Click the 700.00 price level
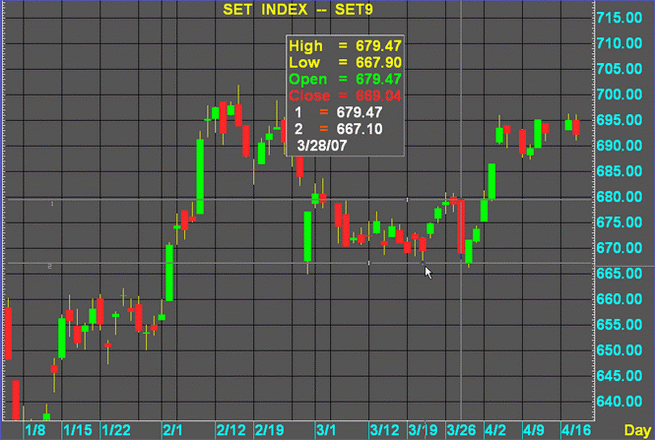Image resolution: width=655 pixels, height=440 pixels. (x=619, y=94)
